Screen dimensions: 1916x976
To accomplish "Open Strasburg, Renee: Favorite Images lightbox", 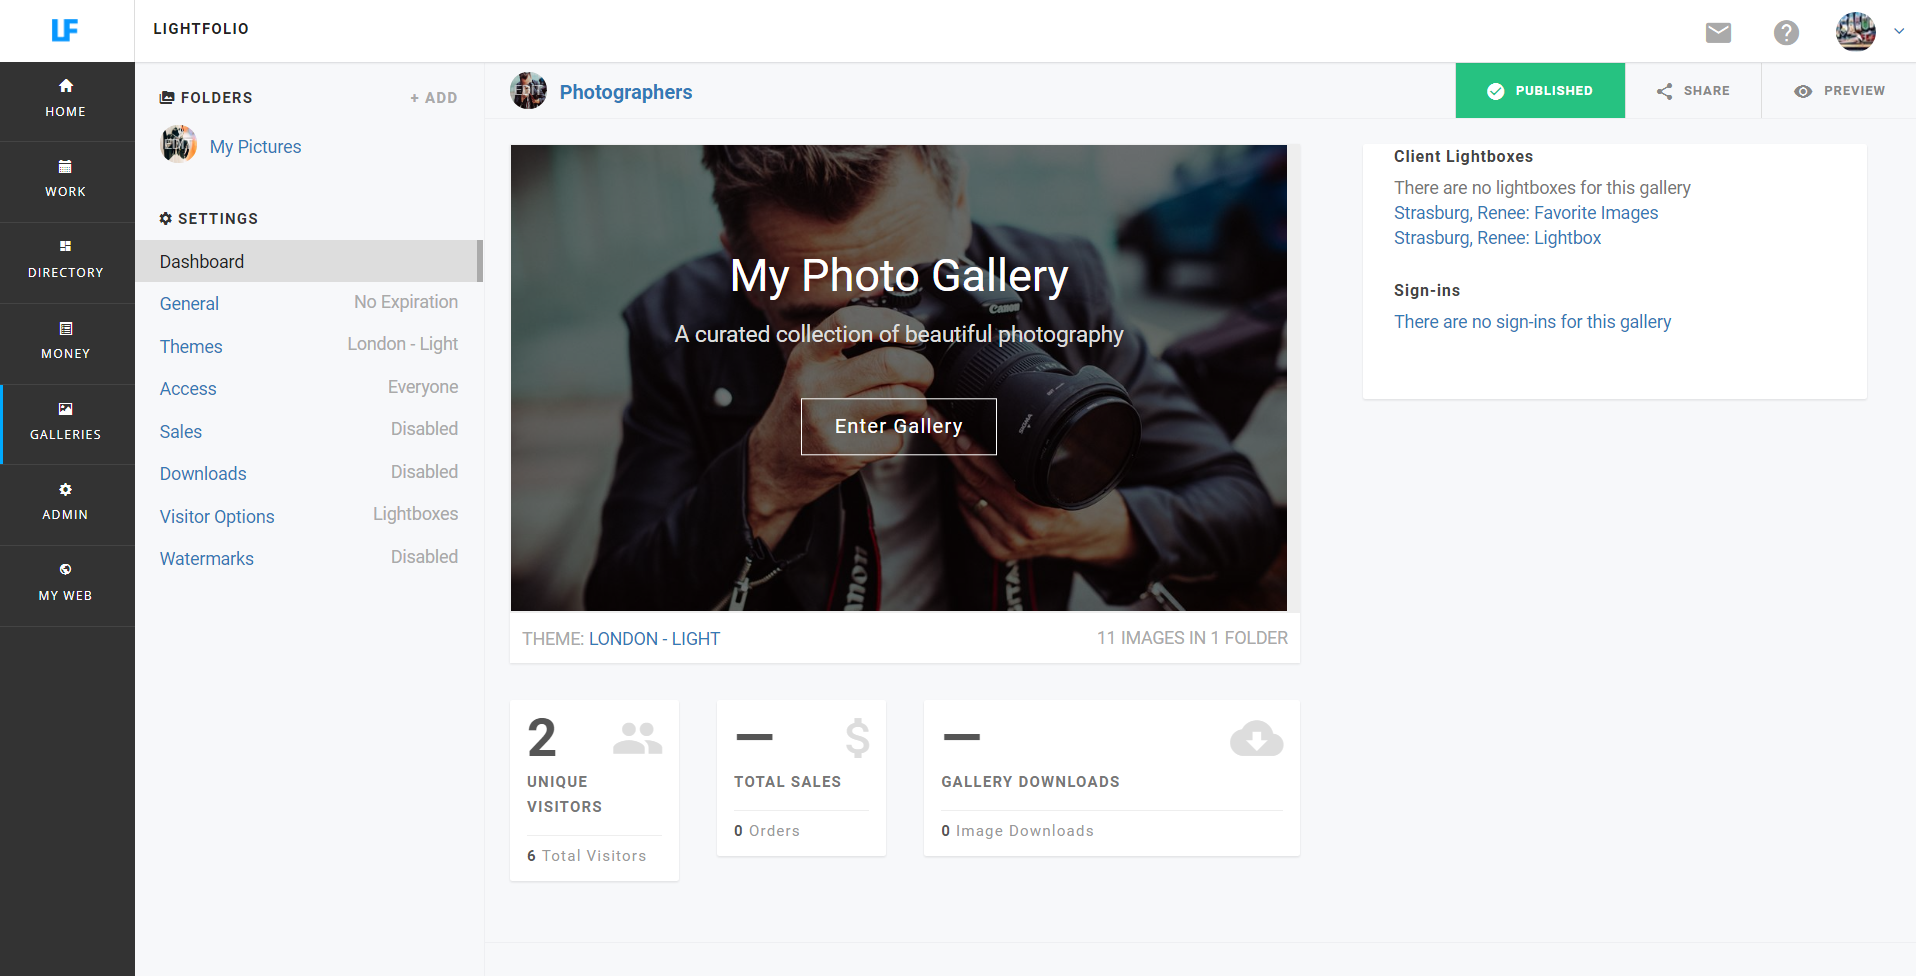I will point(1526,213).
